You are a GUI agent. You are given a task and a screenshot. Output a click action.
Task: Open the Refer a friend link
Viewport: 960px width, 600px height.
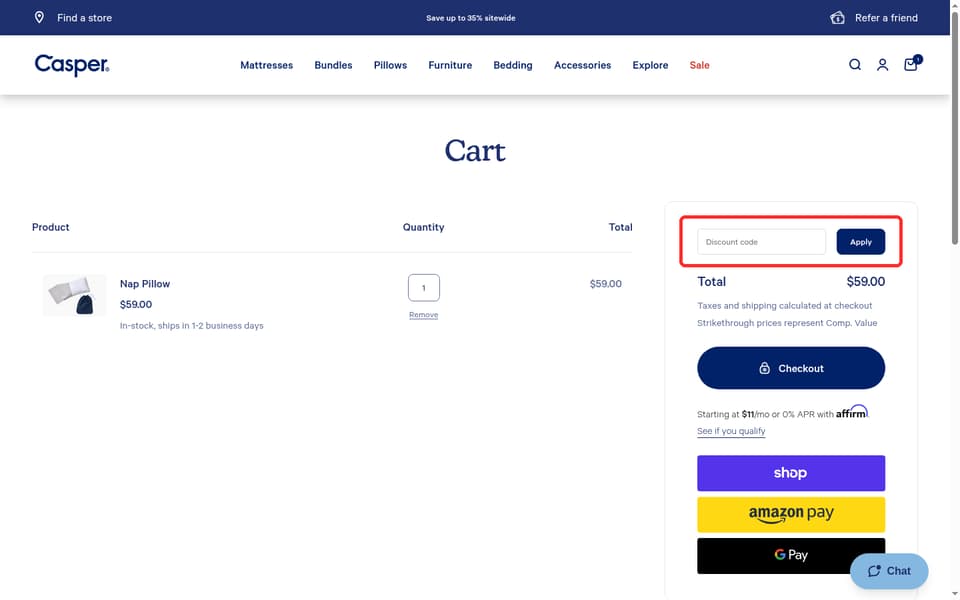coord(886,18)
